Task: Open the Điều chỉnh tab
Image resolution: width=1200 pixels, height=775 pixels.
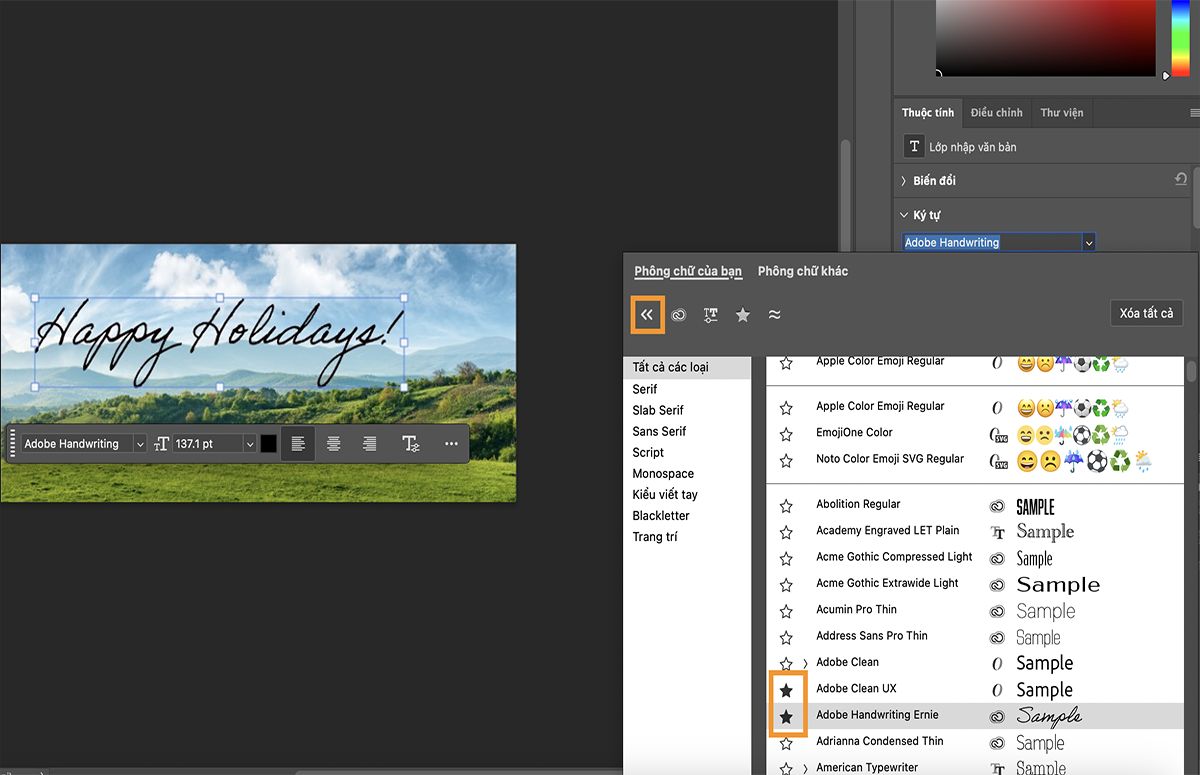Action: [996, 112]
